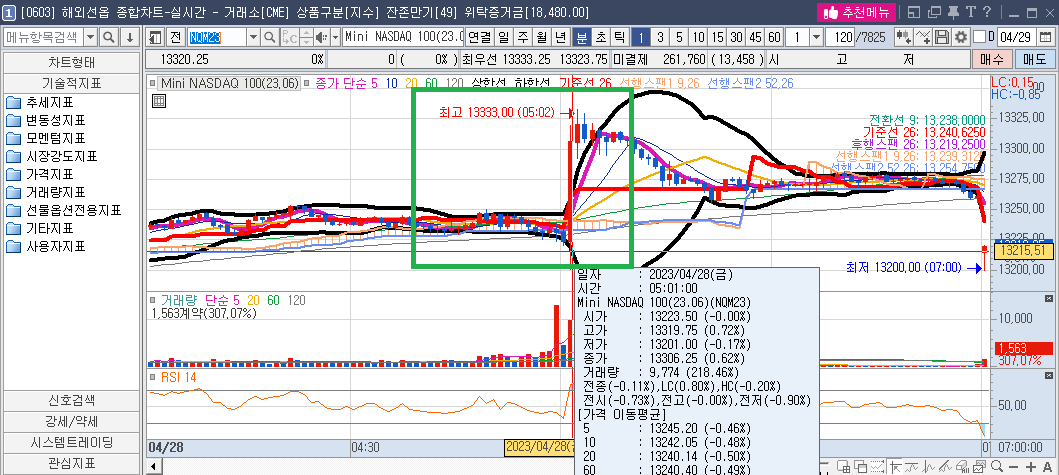Click the 04/29 date input field
1059x475 pixels.
[1018, 36]
